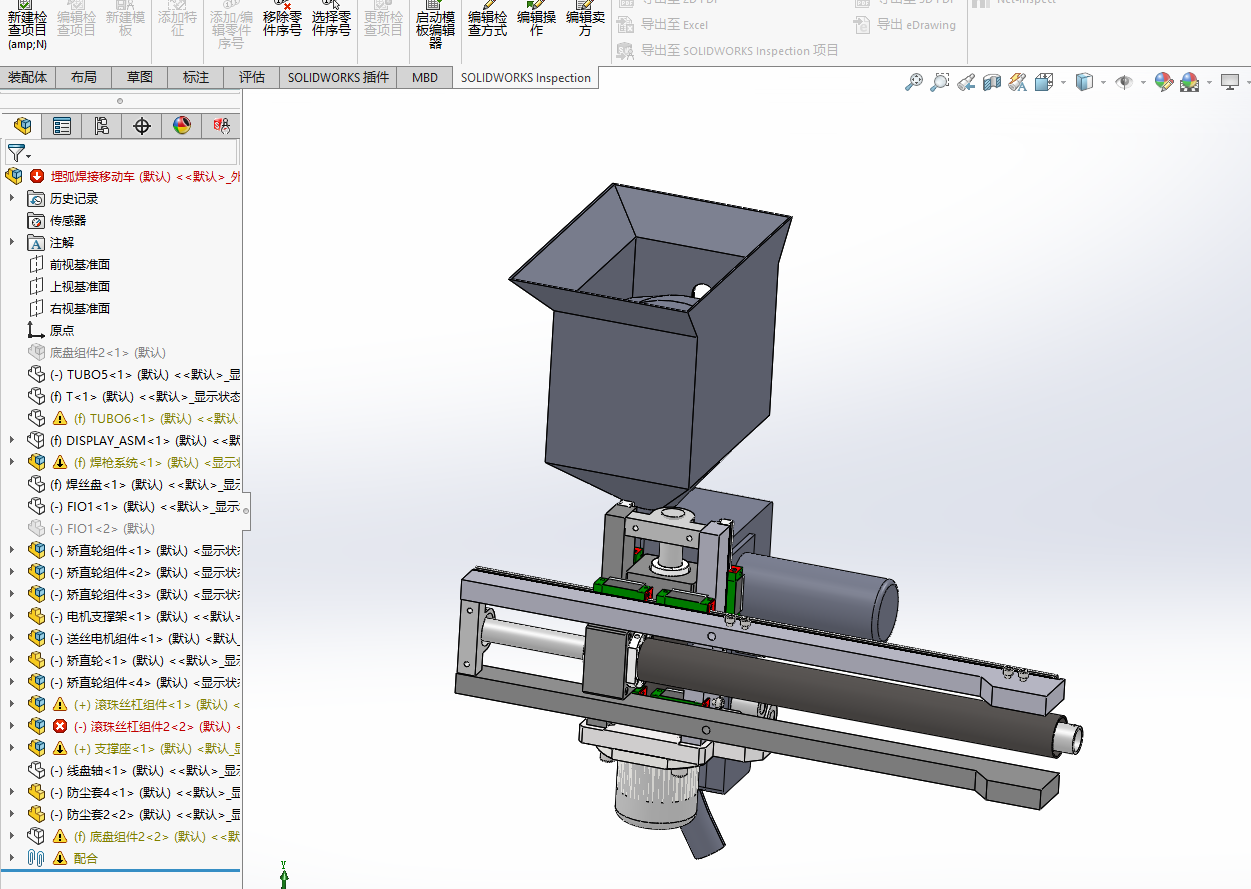
Task: Click 选择零件序号 tool
Action: [x=331, y=20]
